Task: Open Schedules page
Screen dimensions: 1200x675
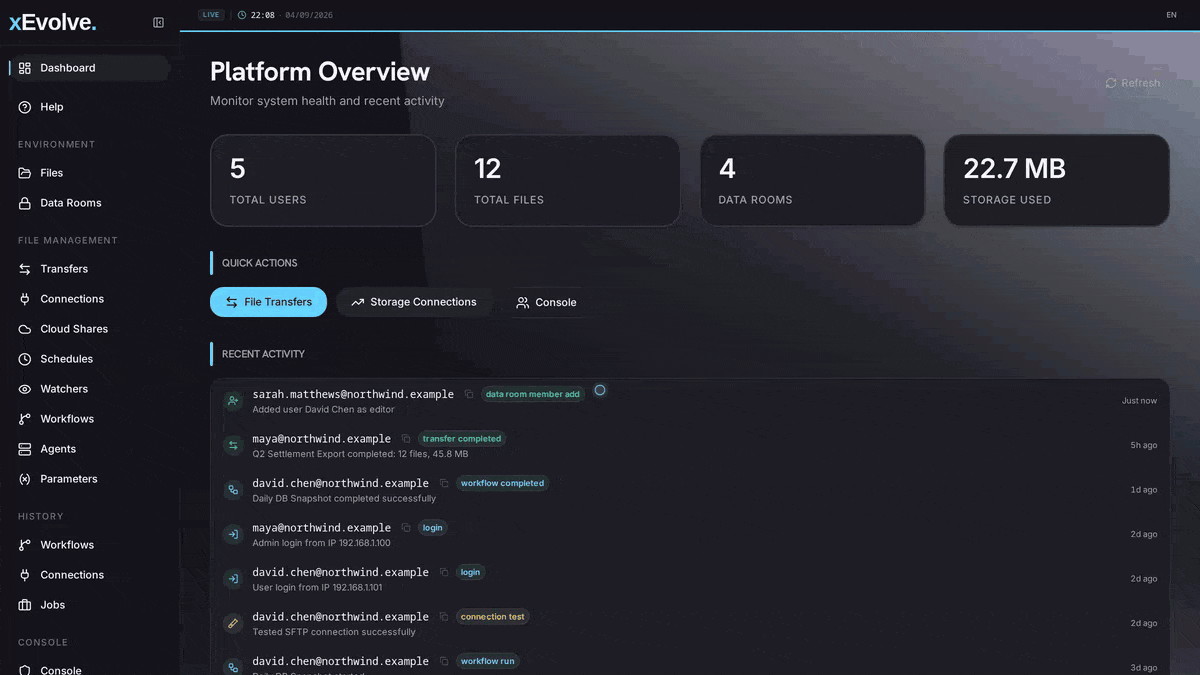Action: point(89,359)
